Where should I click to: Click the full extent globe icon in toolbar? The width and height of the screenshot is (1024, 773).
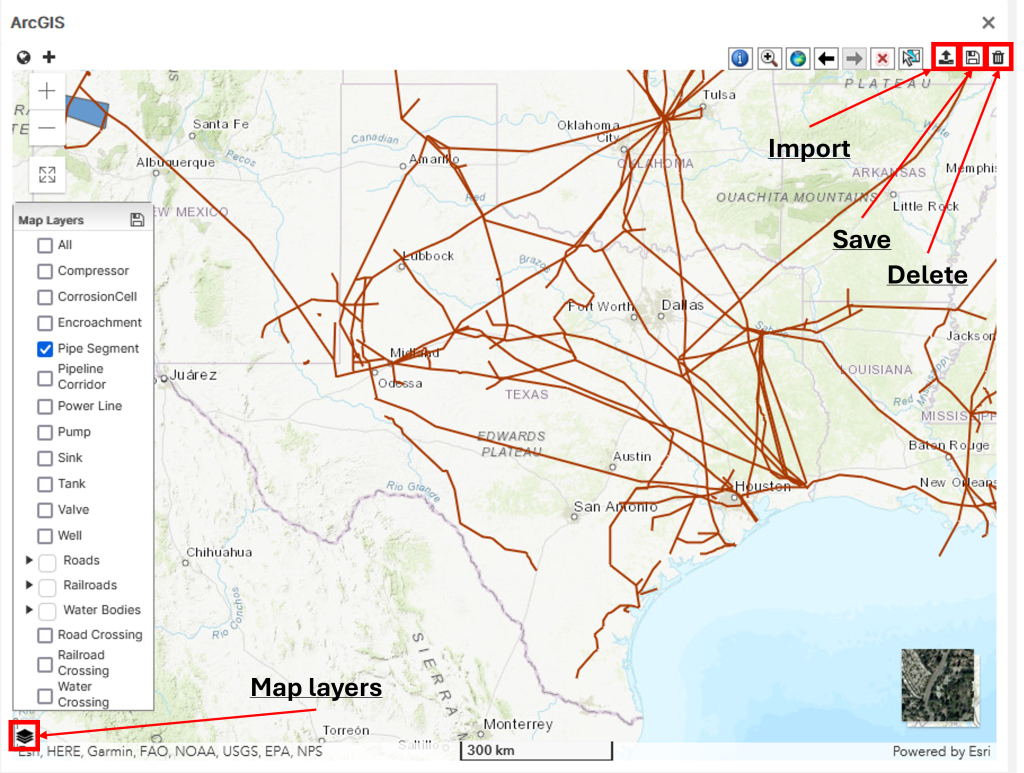(x=797, y=58)
